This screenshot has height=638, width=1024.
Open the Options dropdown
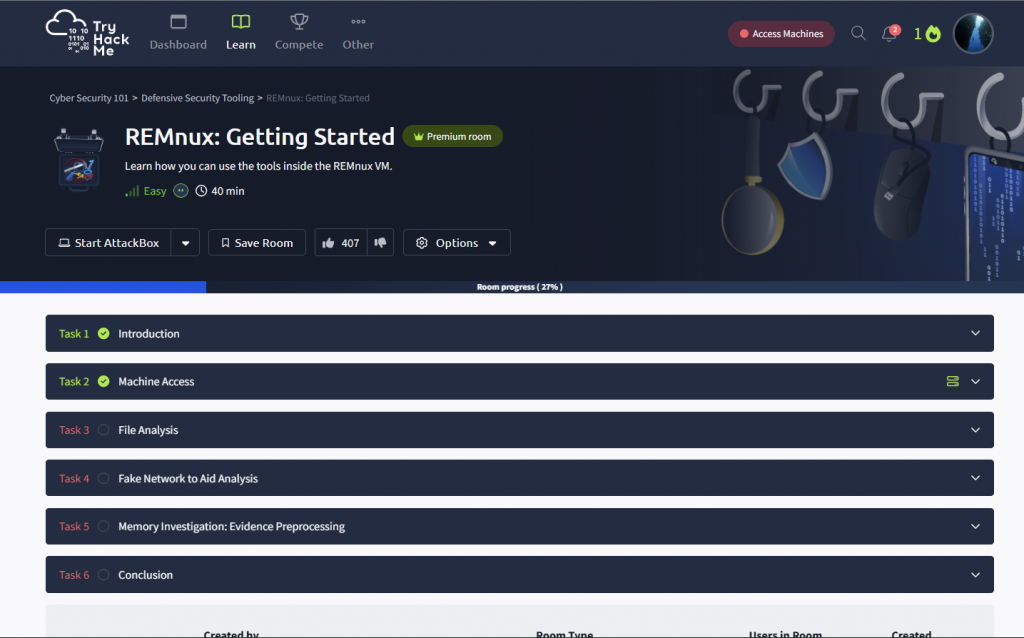[456, 243]
